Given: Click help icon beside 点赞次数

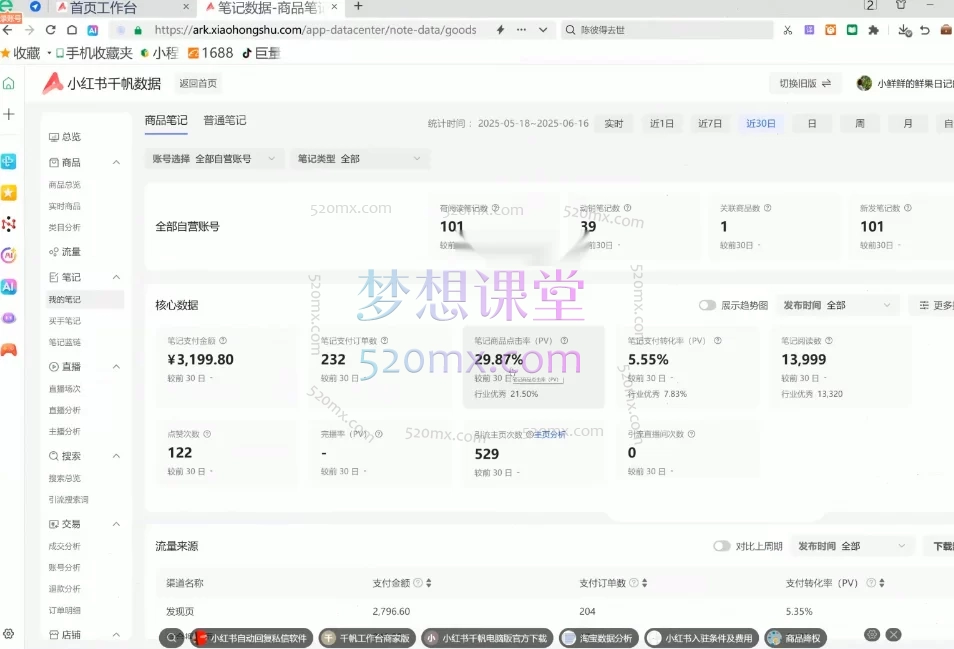Looking at the screenshot, I should [x=207, y=434].
